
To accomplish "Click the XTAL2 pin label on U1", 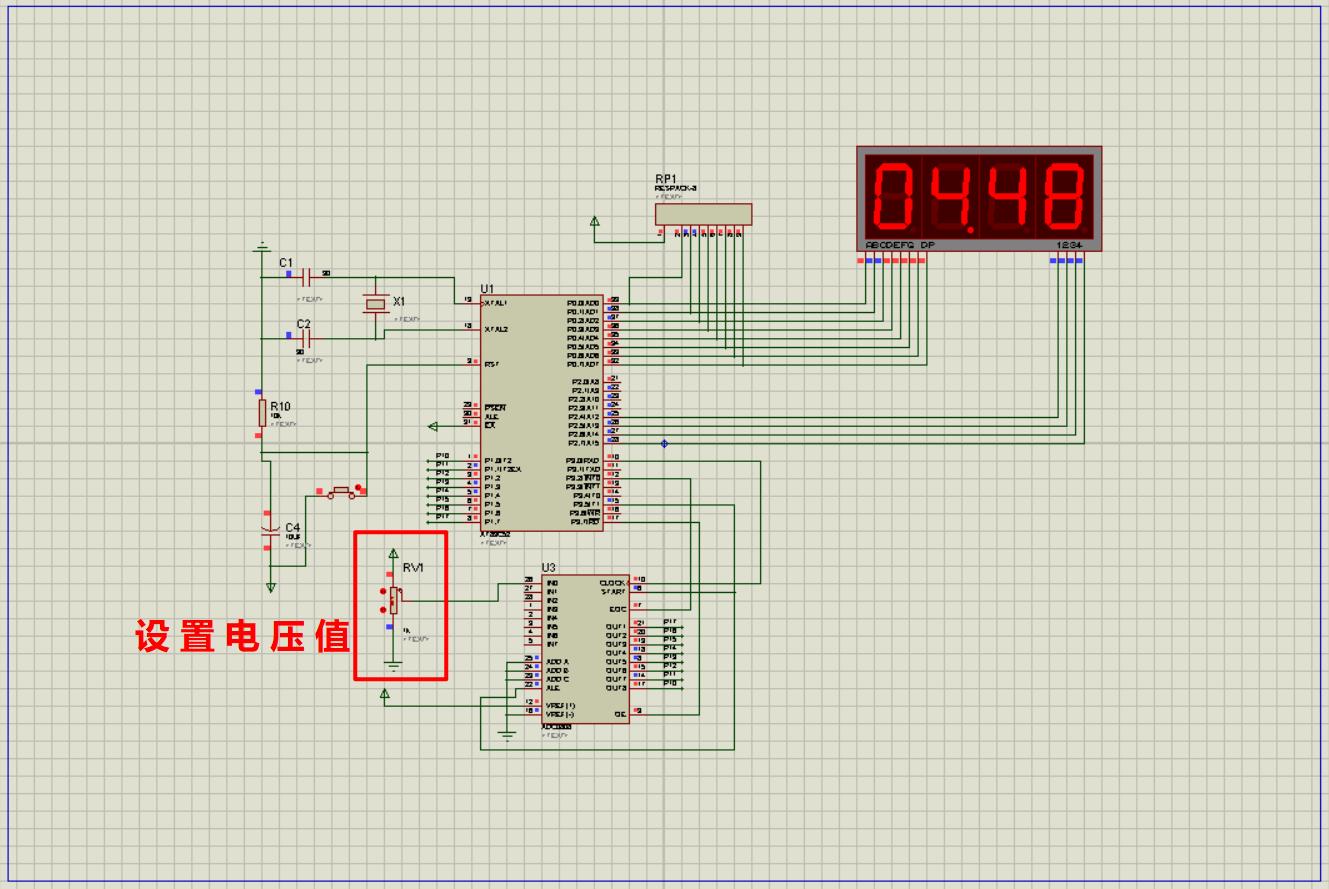I will (x=496, y=328).
